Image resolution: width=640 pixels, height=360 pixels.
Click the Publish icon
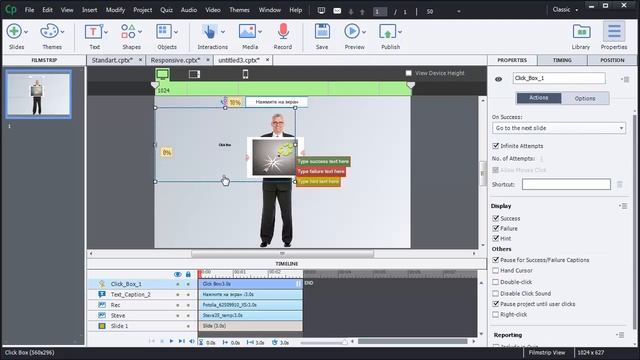387,31
